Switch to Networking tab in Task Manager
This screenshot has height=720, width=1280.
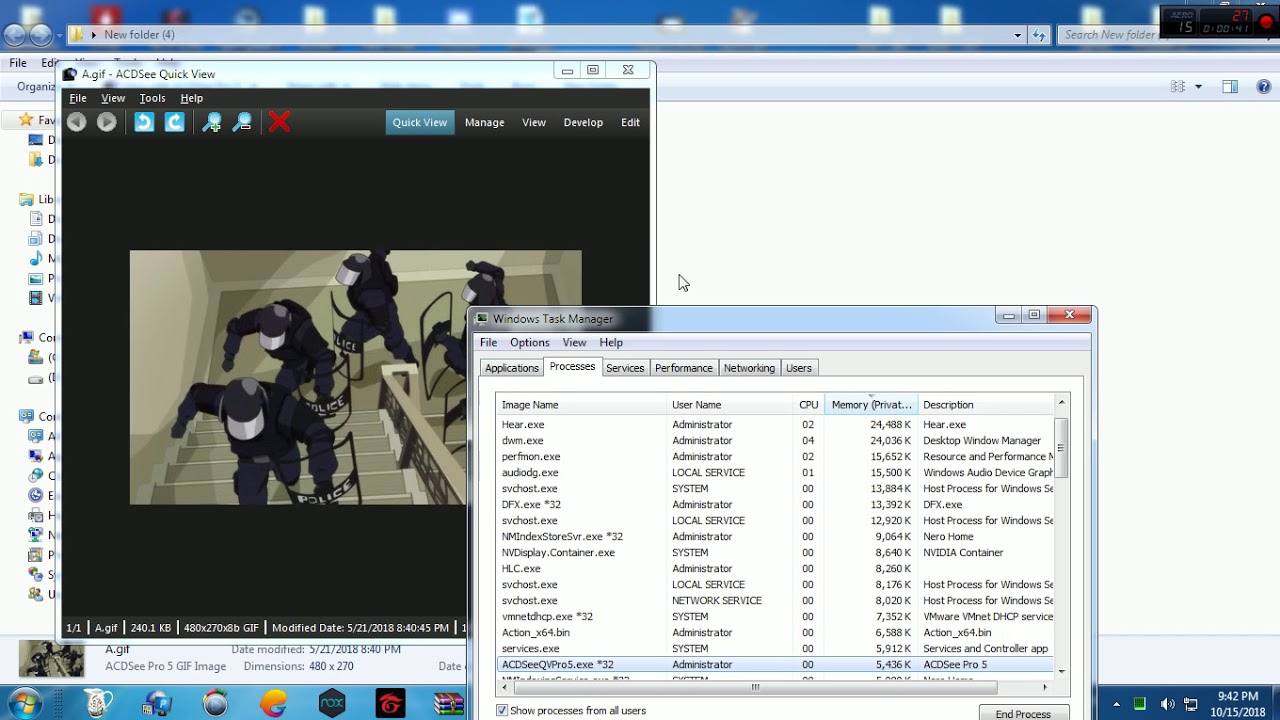click(749, 368)
